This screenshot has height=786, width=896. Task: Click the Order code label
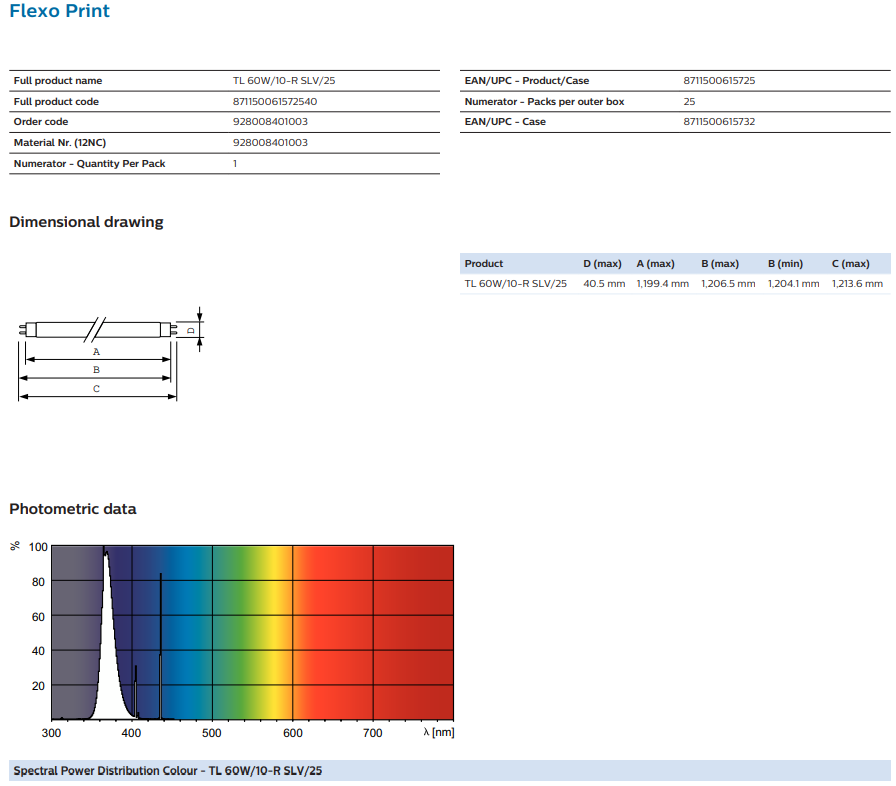pyautogui.click(x=41, y=122)
